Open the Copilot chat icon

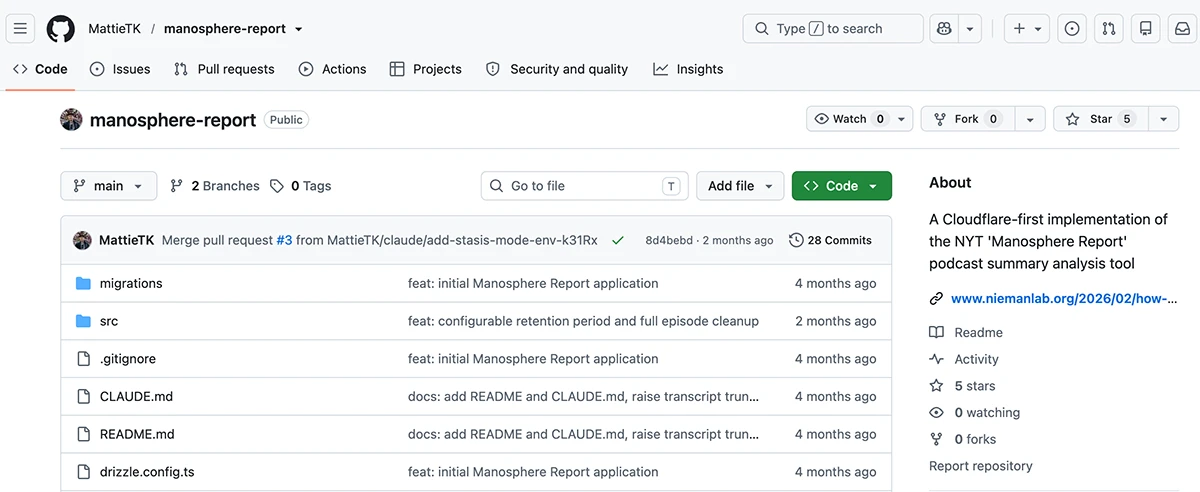click(944, 29)
